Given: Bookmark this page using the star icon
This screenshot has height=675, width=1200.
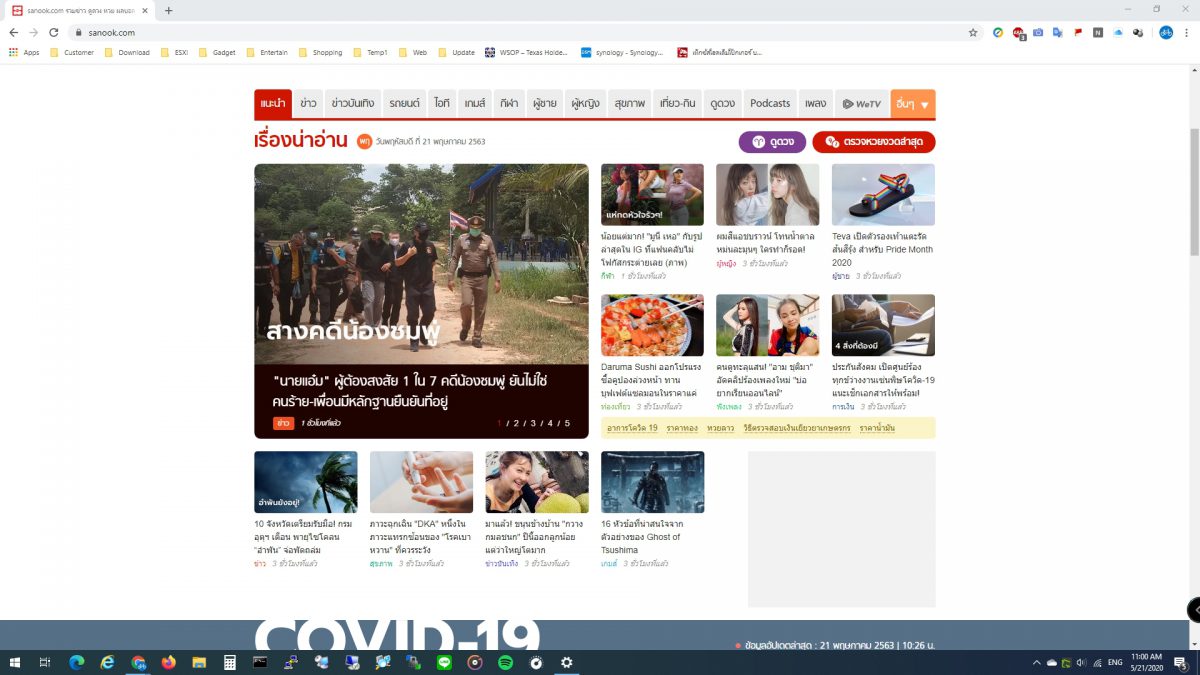Looking at the screenshot, I should 972,32.
